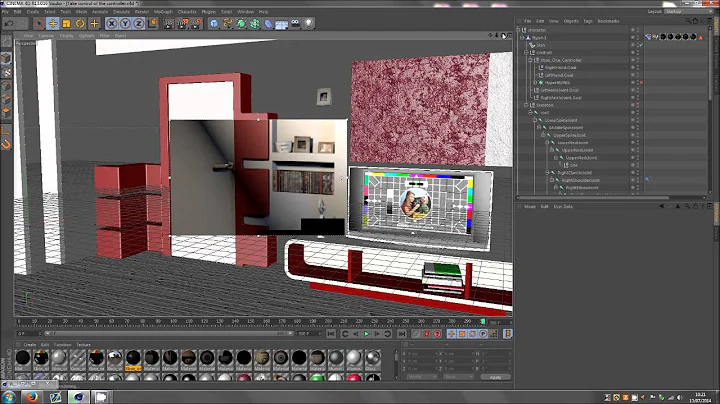Activate the Rotate tool in toolbar
720x404 pixels.
[80, 23]
